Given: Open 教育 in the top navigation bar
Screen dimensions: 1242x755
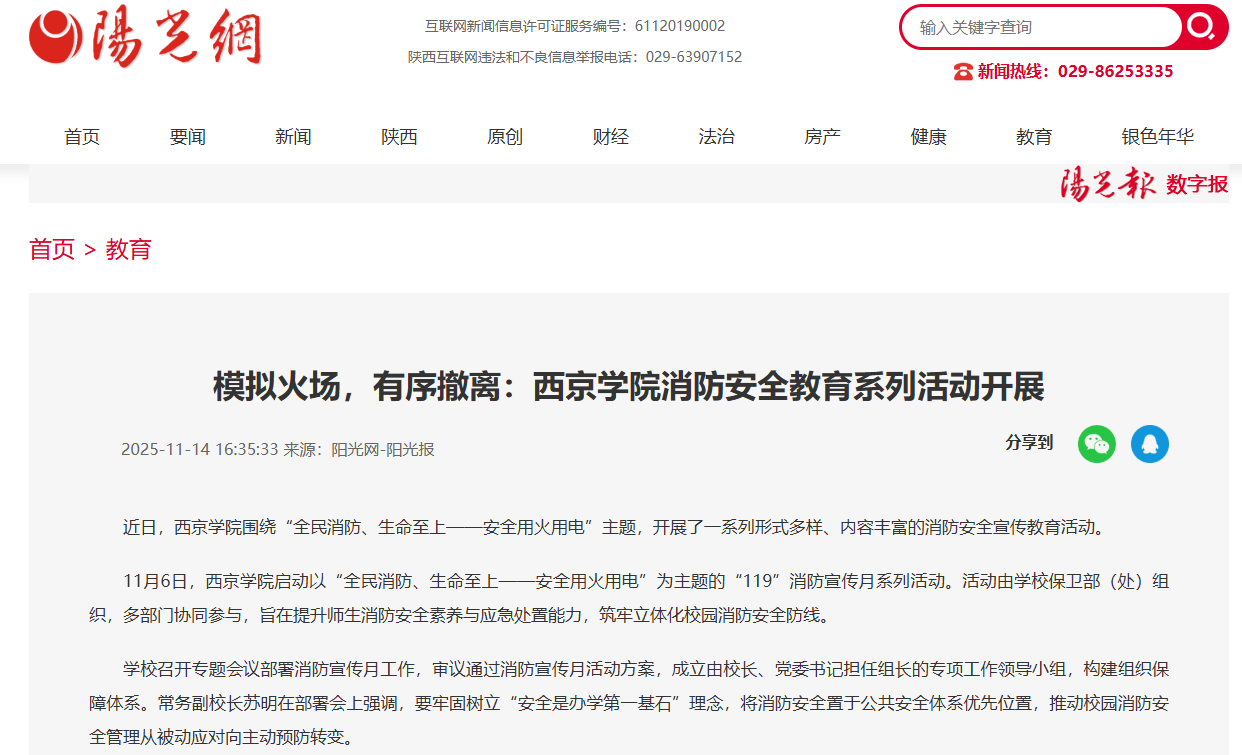Looking at the screenshot, I should [x=1034, y=137].
